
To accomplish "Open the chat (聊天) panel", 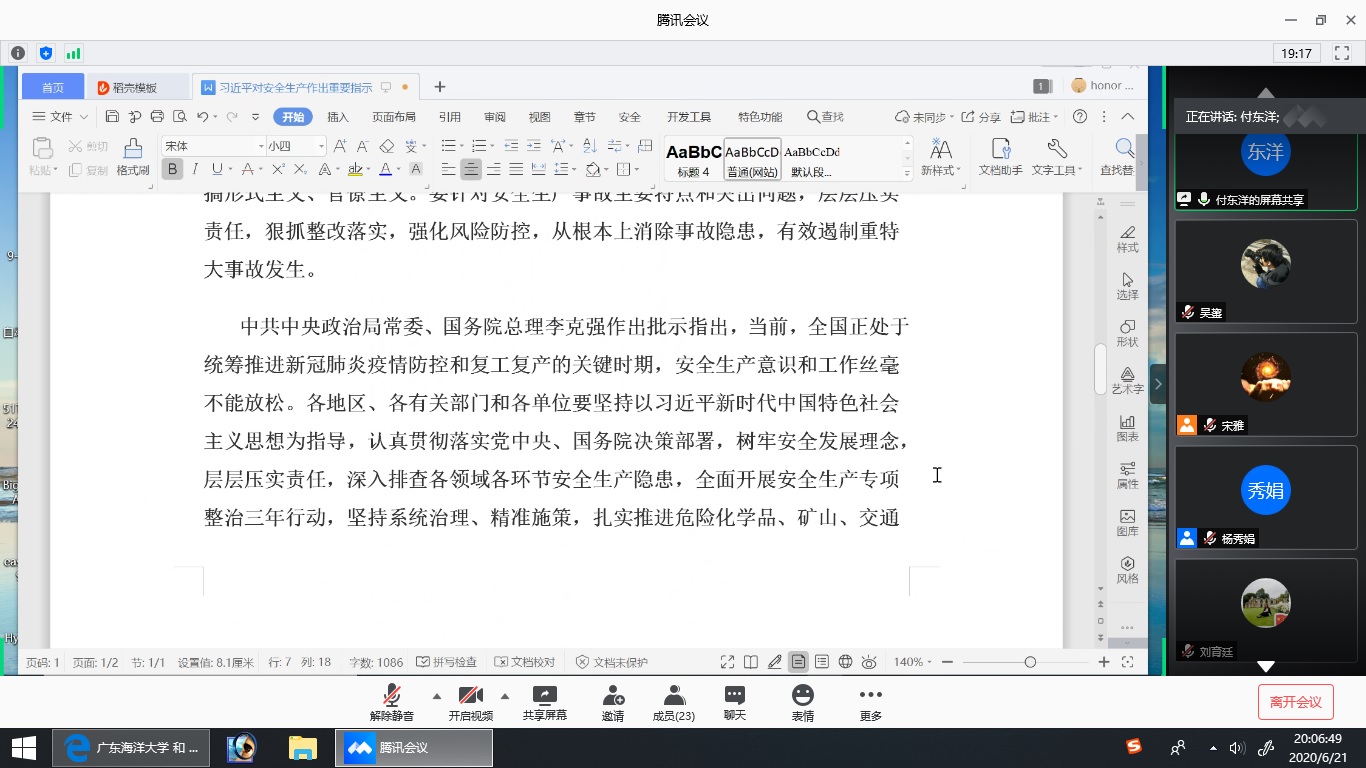I will (x=734, y=696).
